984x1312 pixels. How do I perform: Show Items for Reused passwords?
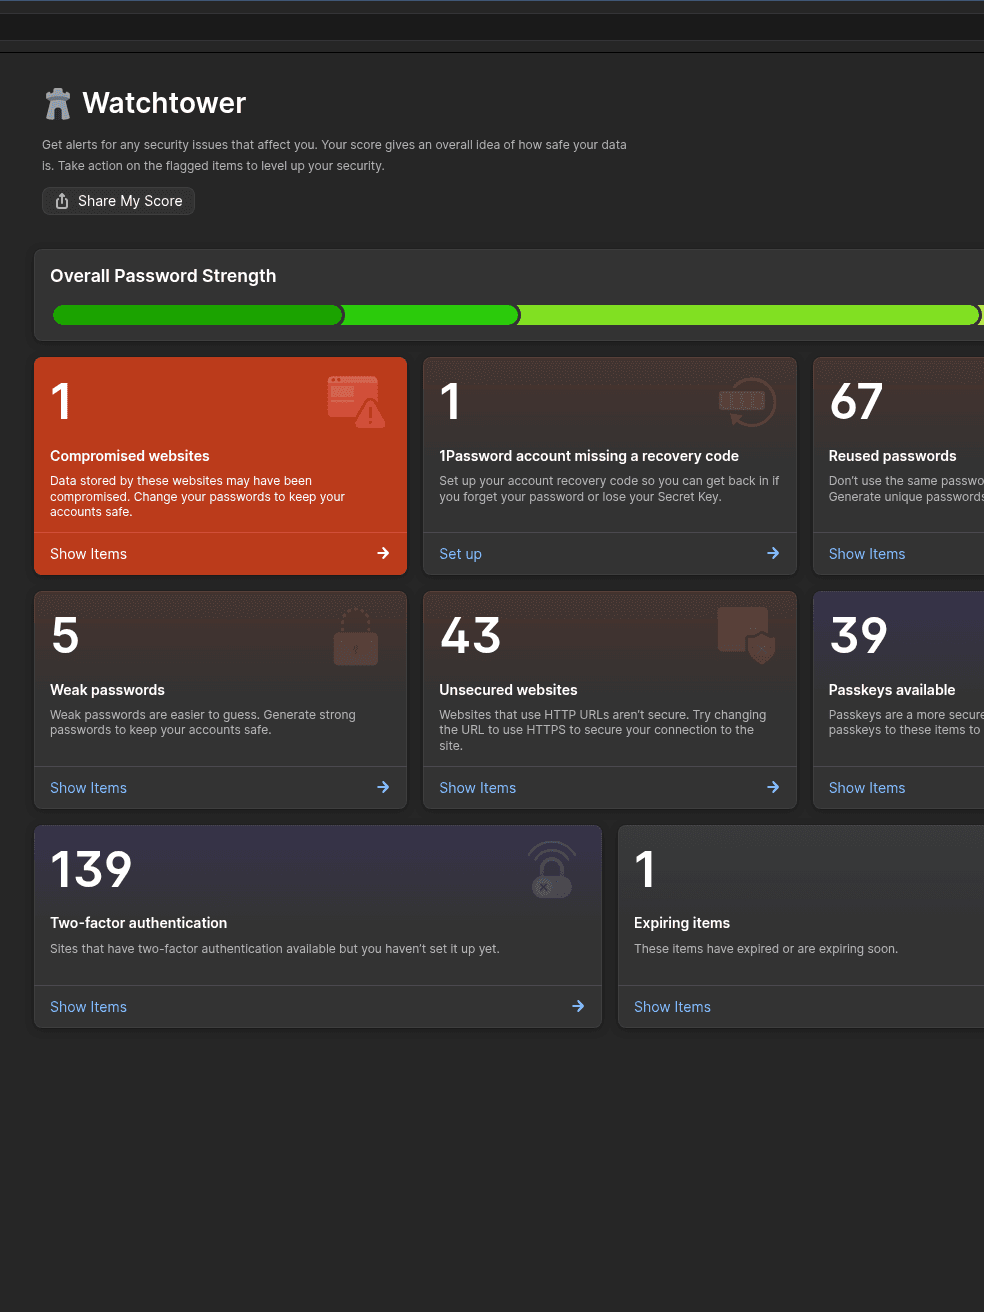coord(867,554)
